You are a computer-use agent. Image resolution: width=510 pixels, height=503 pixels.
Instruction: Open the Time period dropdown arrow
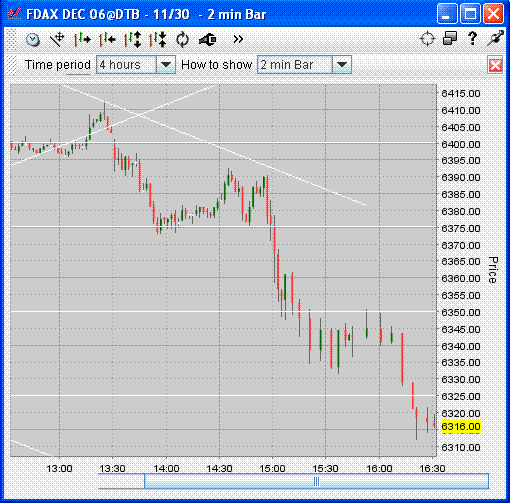tap(166, 65)
